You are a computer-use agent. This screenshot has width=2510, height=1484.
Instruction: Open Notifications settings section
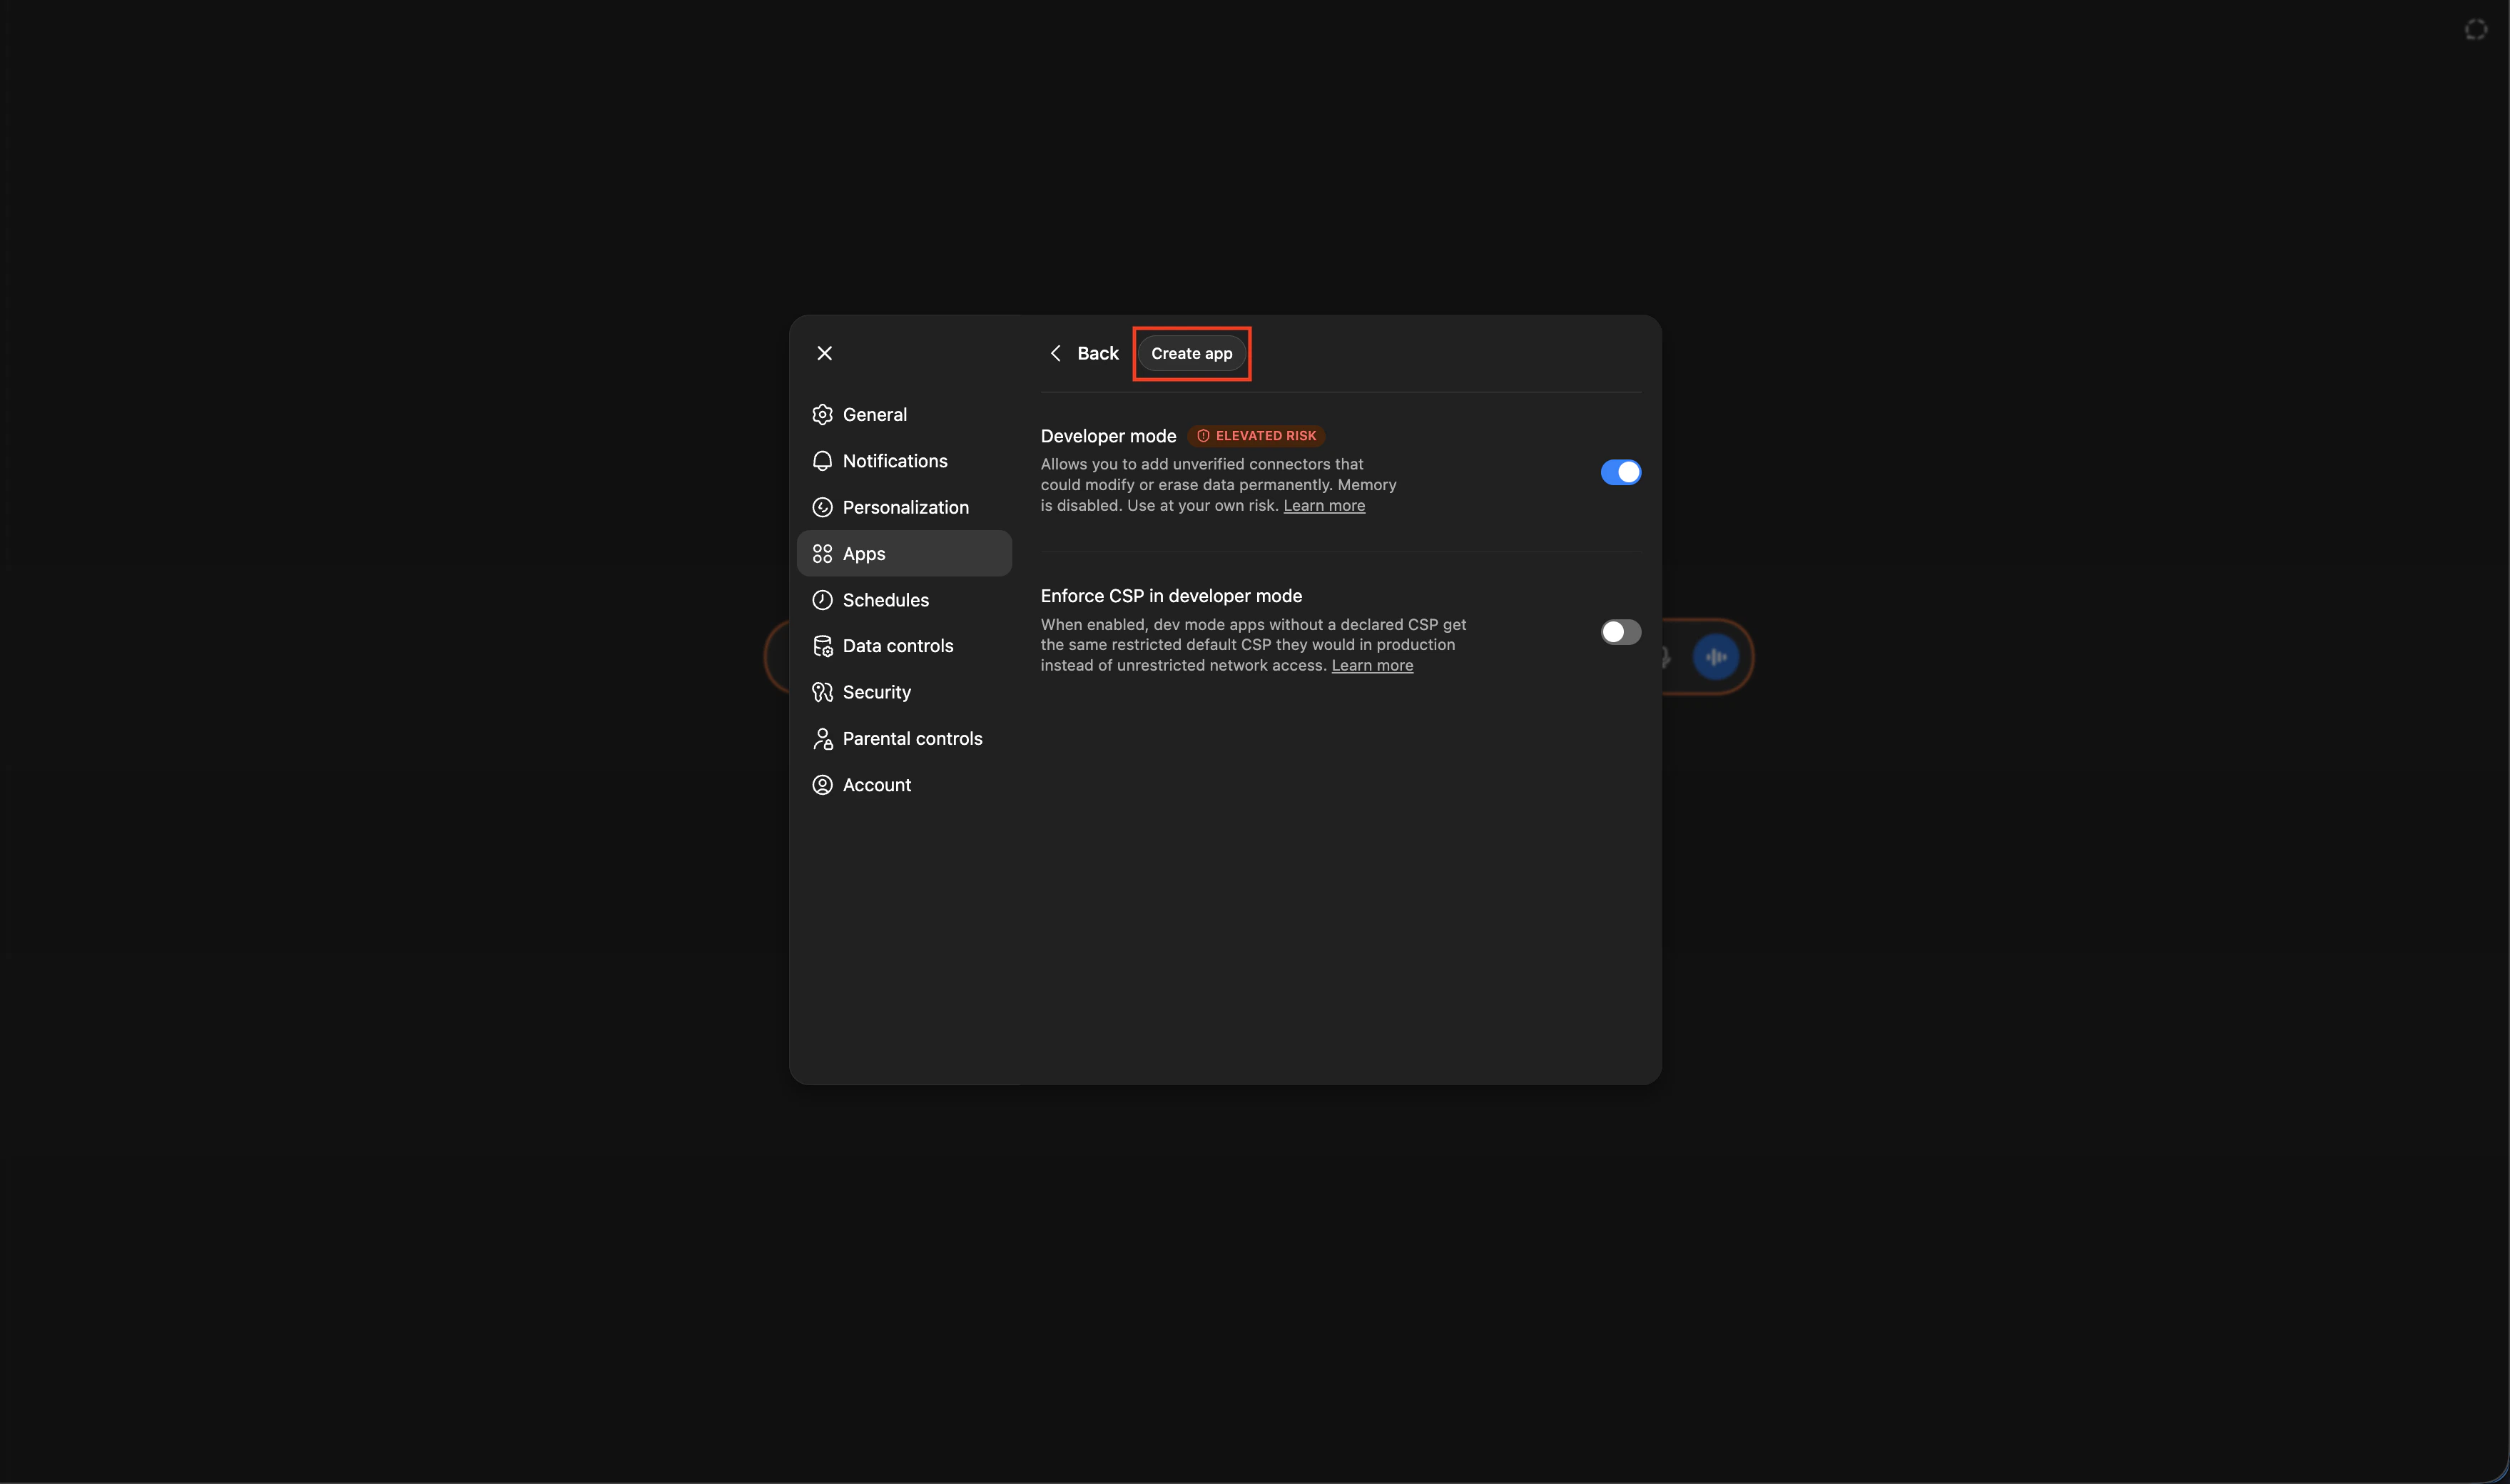pyautogui.click(x=904, y=461)
